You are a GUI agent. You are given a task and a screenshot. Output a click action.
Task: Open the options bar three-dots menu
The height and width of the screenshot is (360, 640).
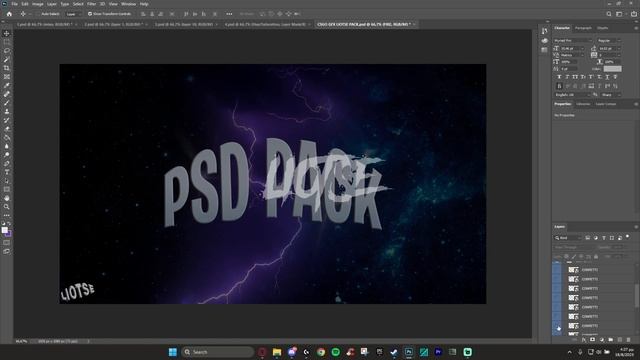[229, 14]
